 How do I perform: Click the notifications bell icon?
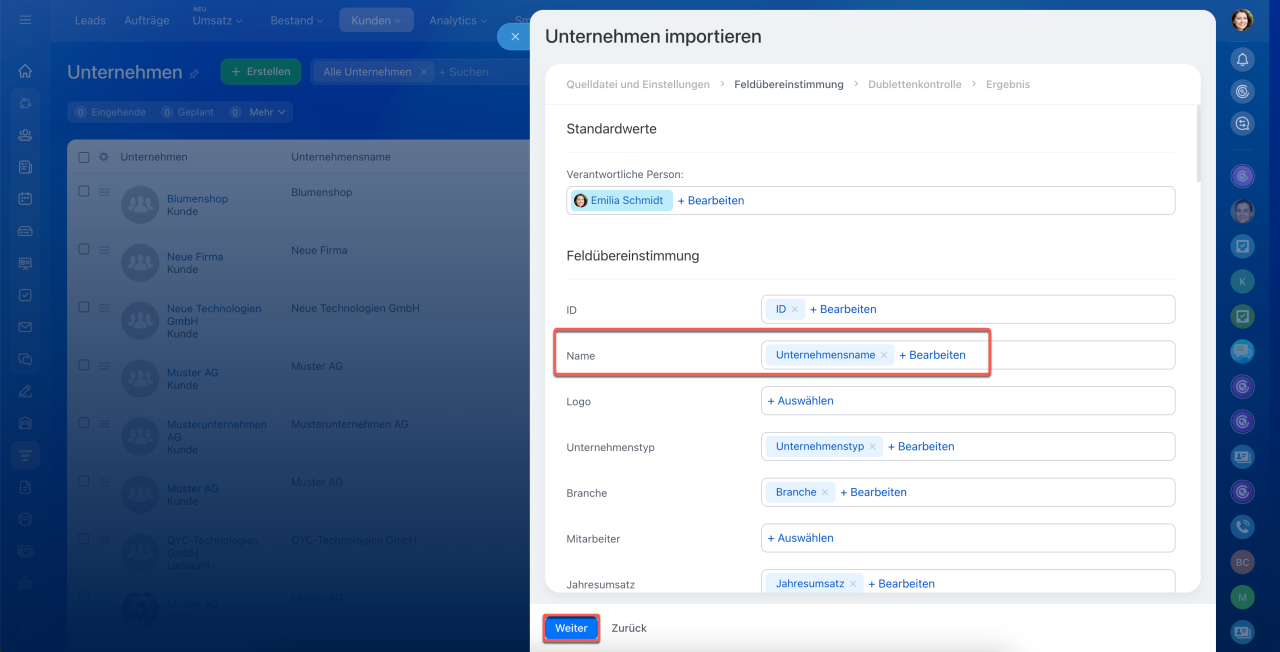tap(1242, 59)
